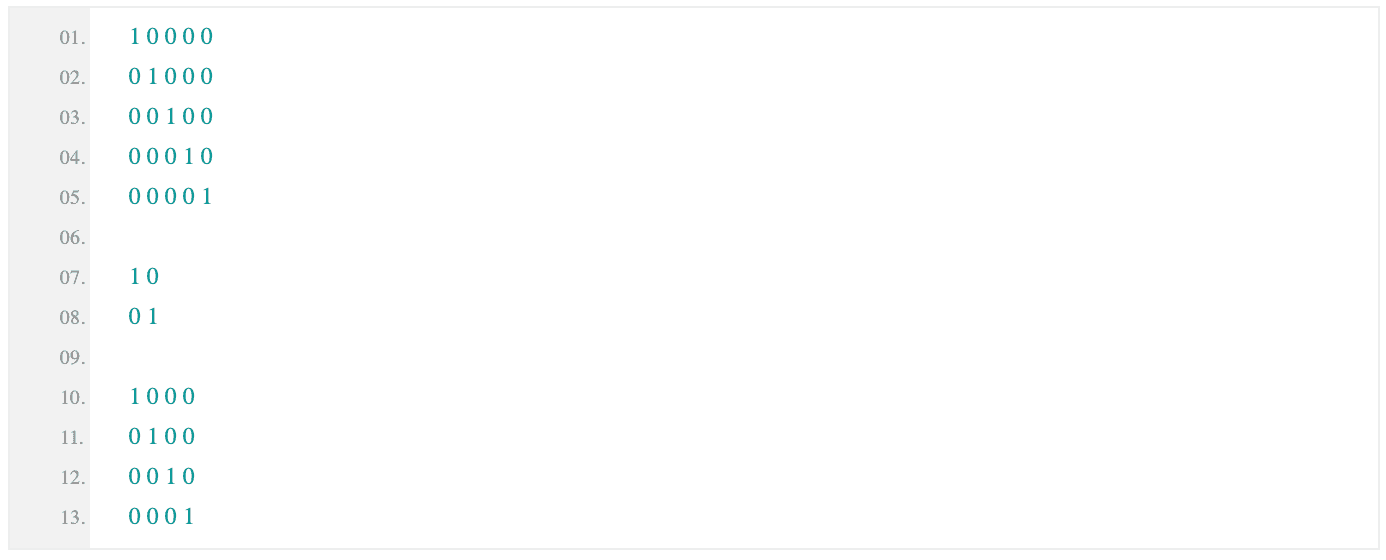
Task: Select the code line '0 1 0 0 0'
Action: click(x=171, y=77)
